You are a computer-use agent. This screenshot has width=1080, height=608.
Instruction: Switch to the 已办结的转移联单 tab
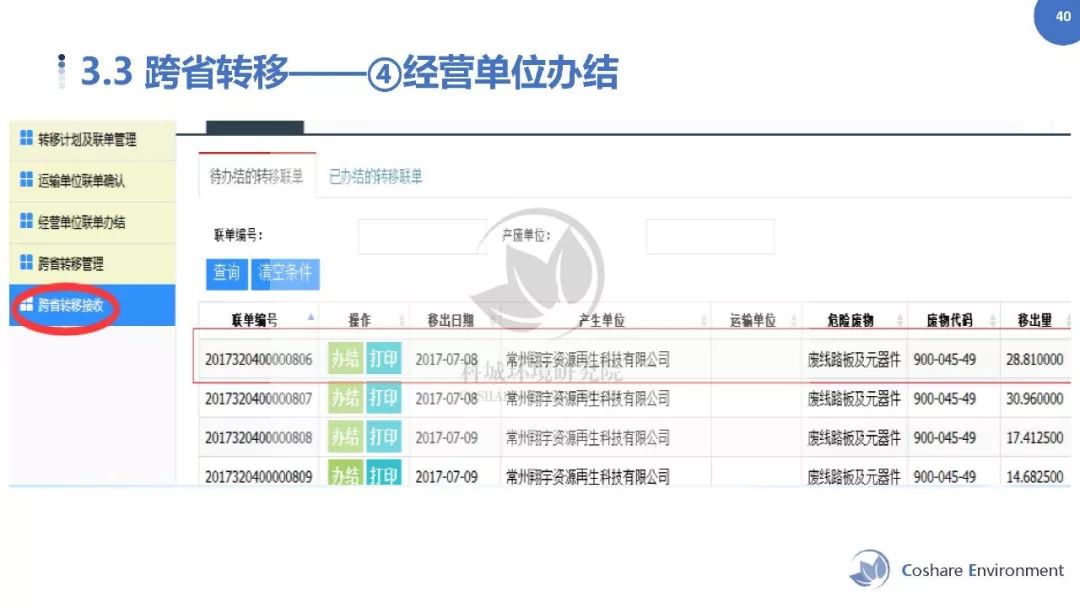(x=376, y=177)
